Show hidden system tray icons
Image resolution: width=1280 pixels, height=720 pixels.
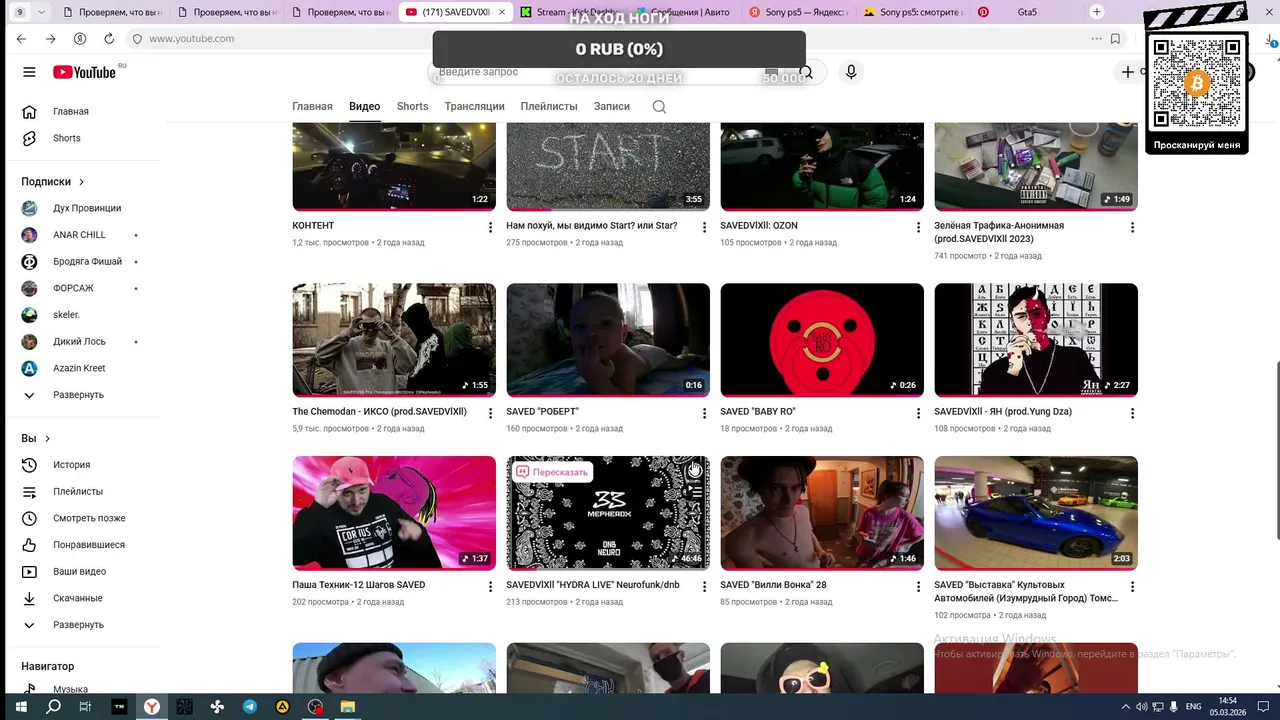(x=1126, y=706)
